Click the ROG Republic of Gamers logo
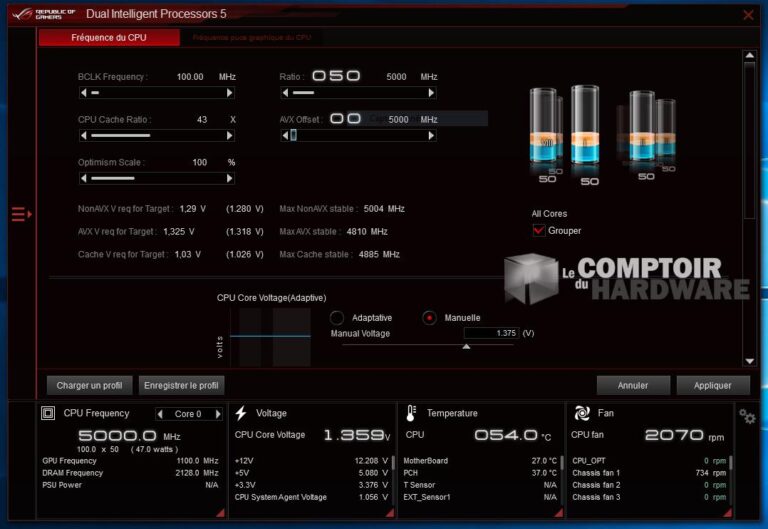This screenshot has height=529, width=768. coord(44,14)
